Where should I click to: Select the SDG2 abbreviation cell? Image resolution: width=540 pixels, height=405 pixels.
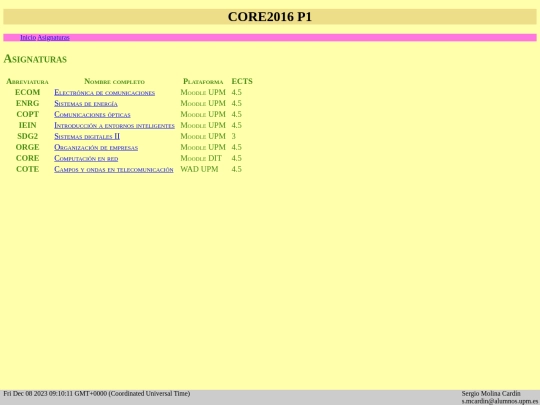(27, 136)
